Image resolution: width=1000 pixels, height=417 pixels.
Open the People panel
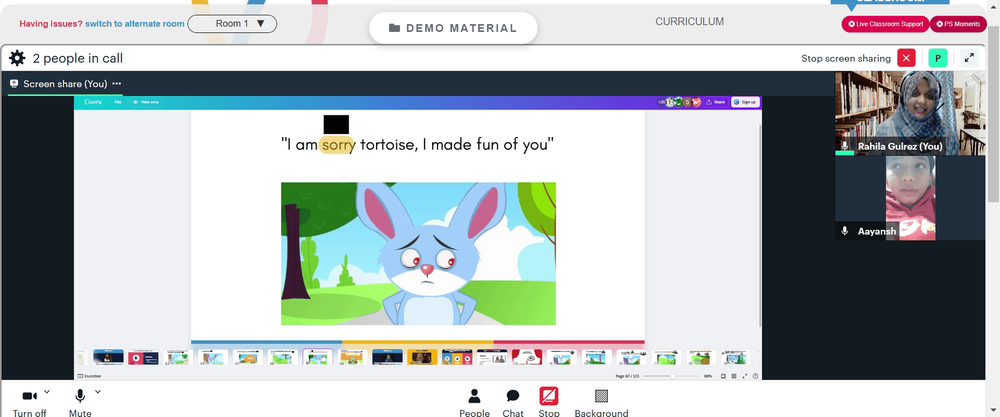[x=474, y=404]
